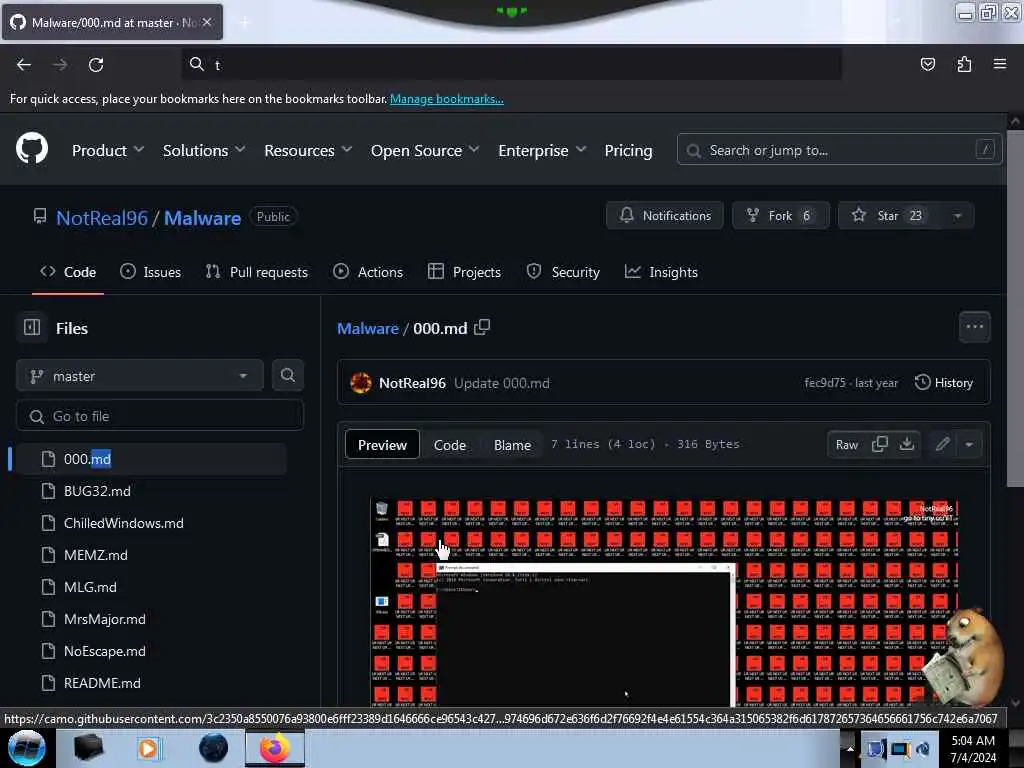
Task: Open the black folder taskbar icon
Action: tap(88, 748)
